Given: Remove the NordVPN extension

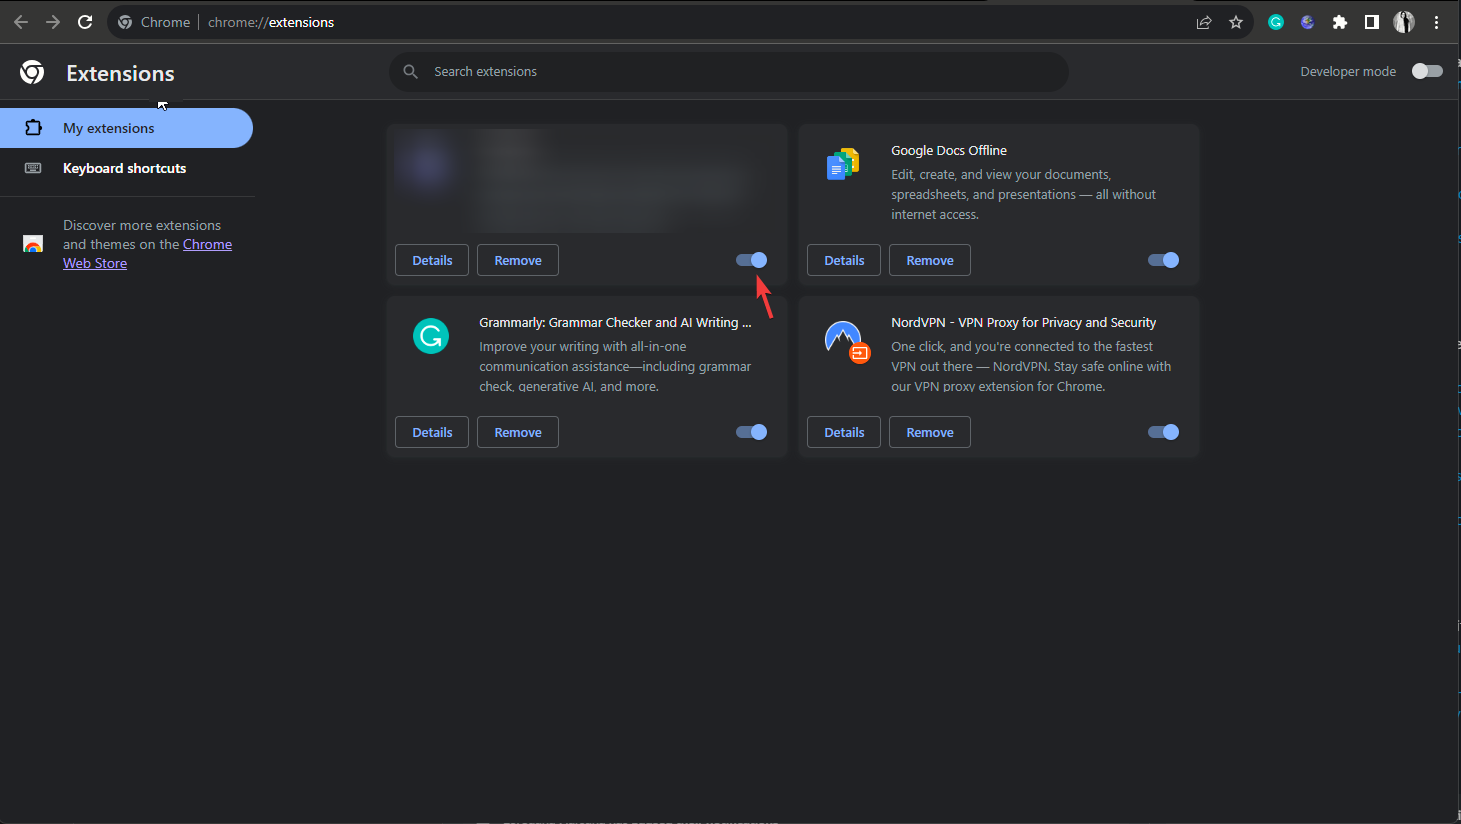Looking at the screenshot, I should [x=929, y=432].
